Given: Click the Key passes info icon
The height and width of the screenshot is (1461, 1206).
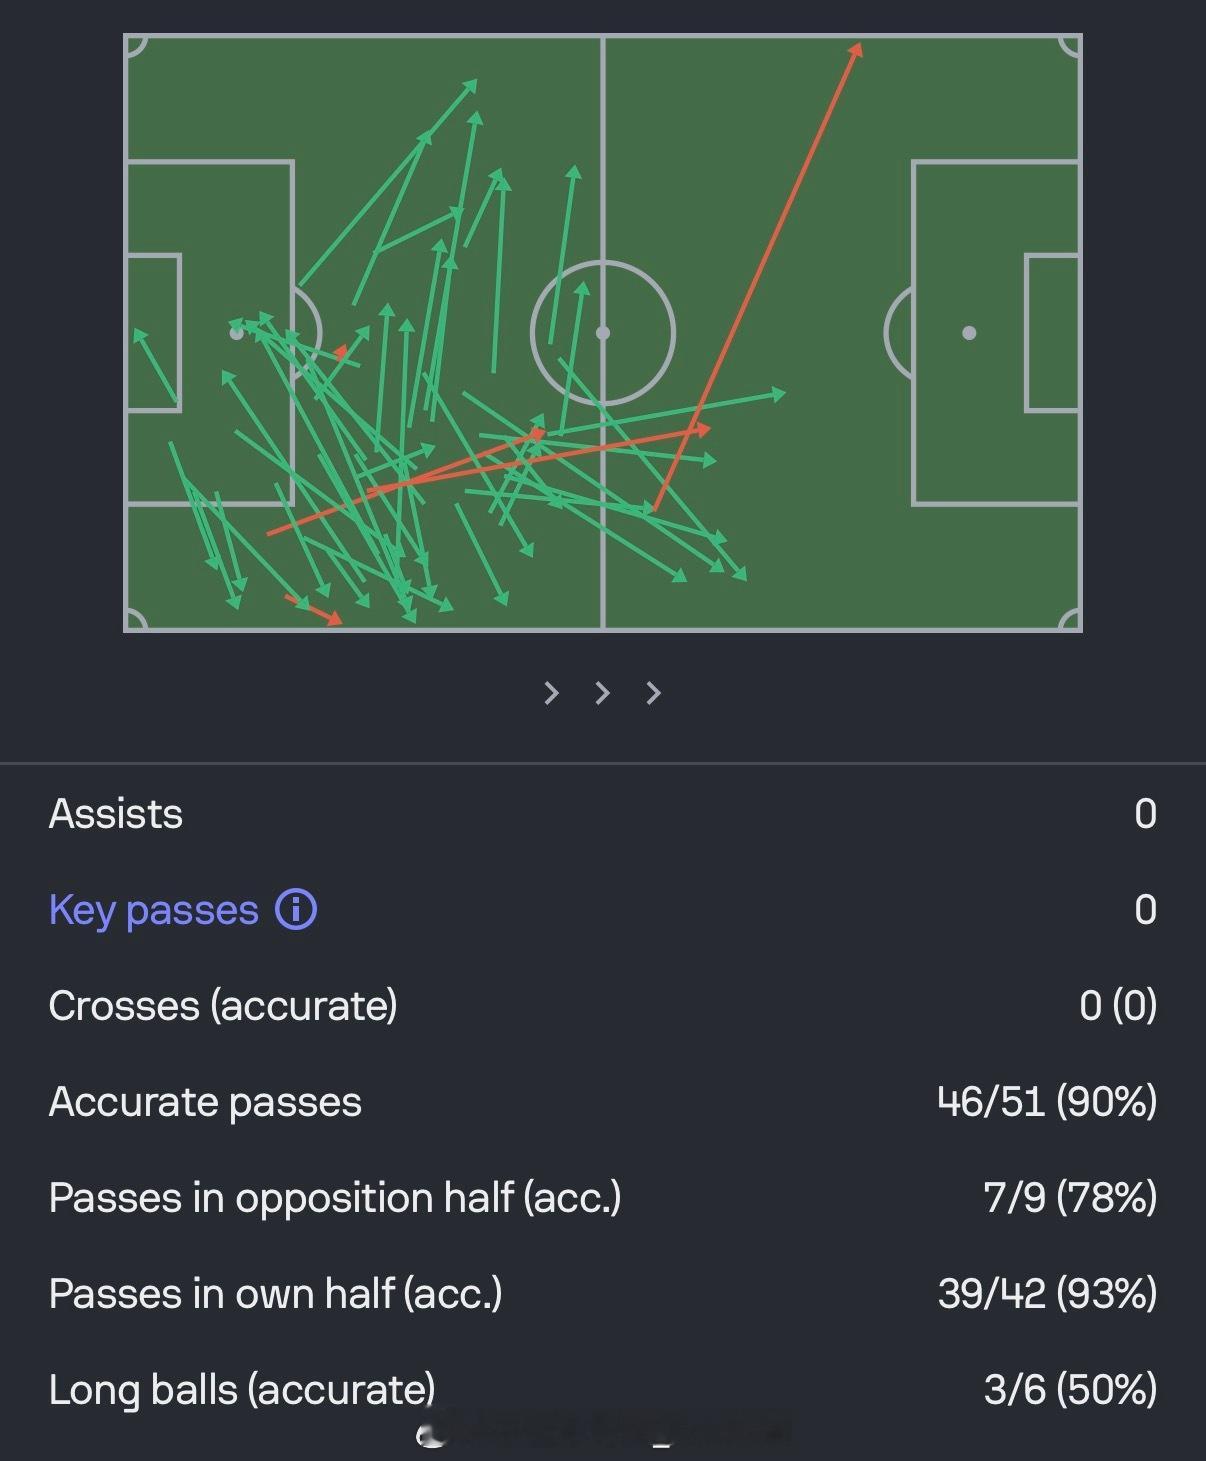Looking at the screenshot, I should point(296,910).
